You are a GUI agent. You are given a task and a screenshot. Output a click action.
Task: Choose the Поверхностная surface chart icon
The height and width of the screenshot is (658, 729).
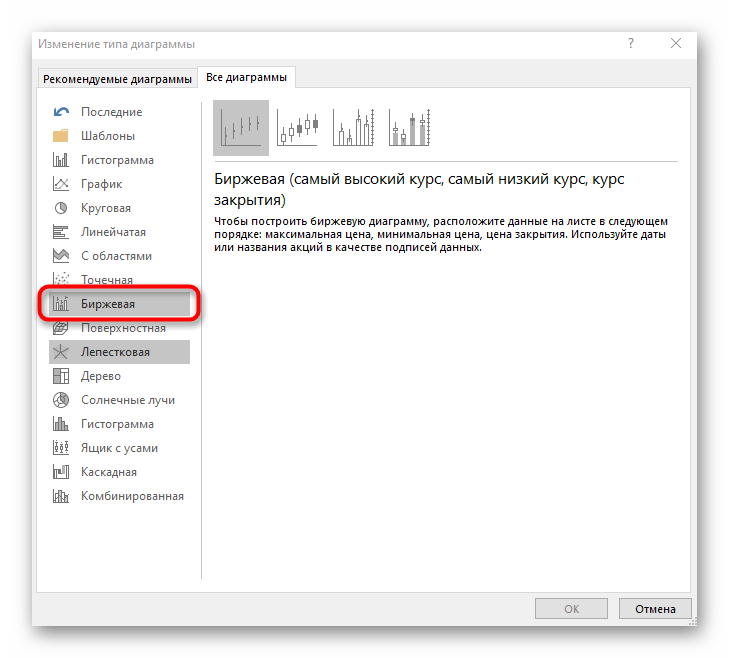click(61, 328)
